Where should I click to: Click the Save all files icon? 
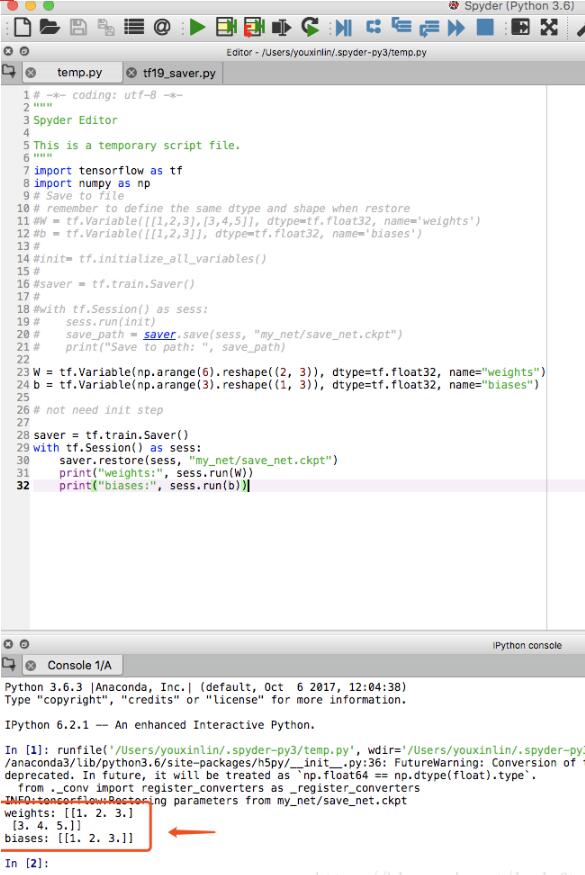tap(106, 27)
